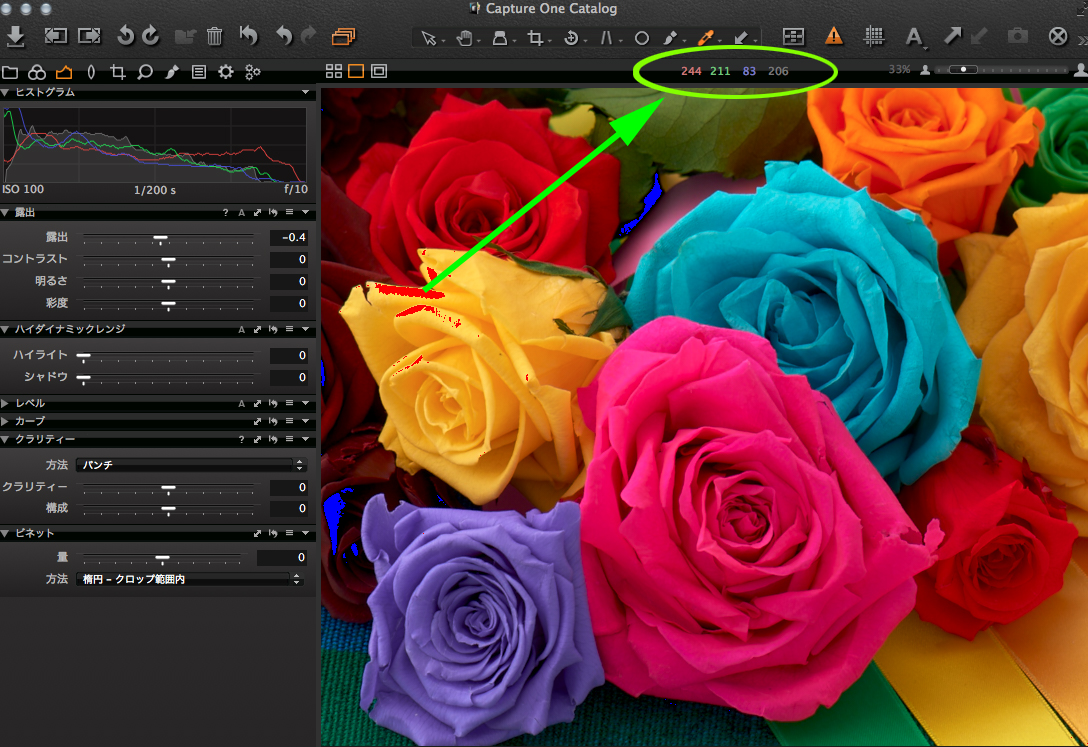This screenshot has width=1088, height=747.
Task: Click the trash delete icon
Action: coord(214,36)
